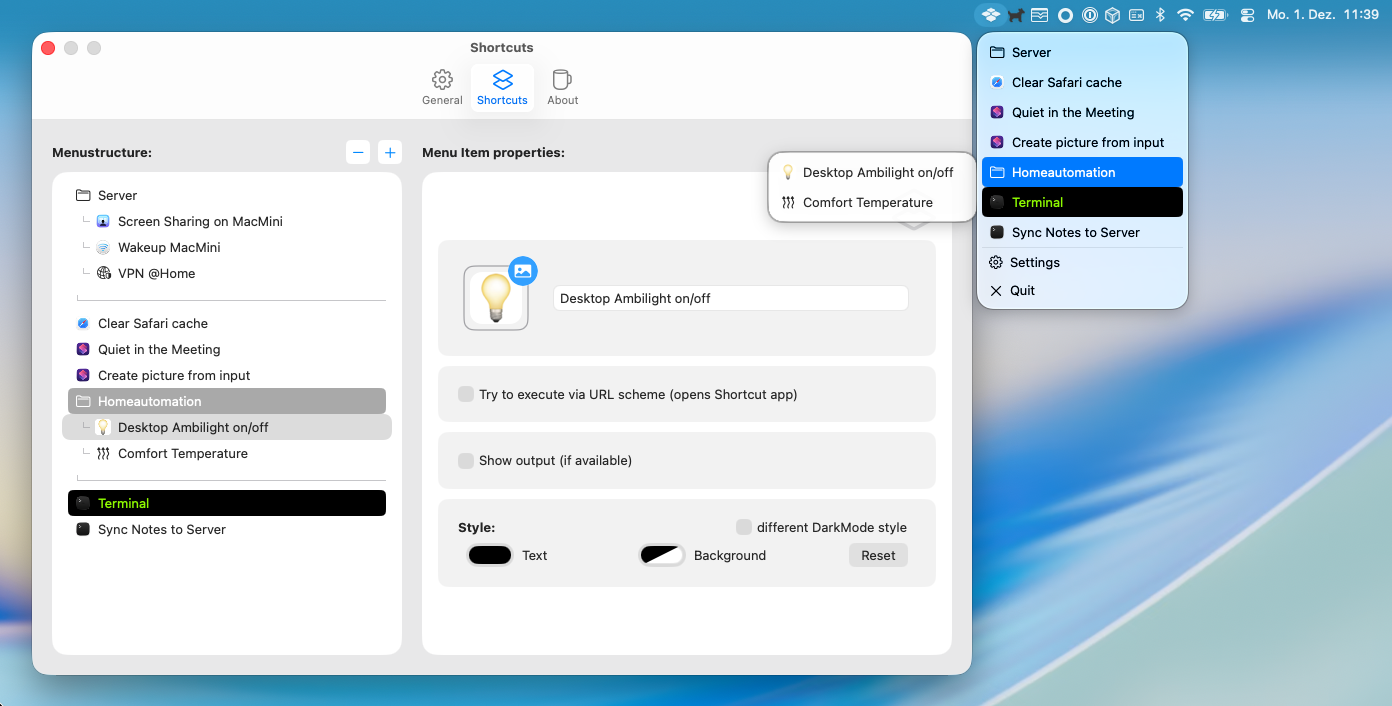
Task: Click the plus button to add menu item
Action: 390,153
